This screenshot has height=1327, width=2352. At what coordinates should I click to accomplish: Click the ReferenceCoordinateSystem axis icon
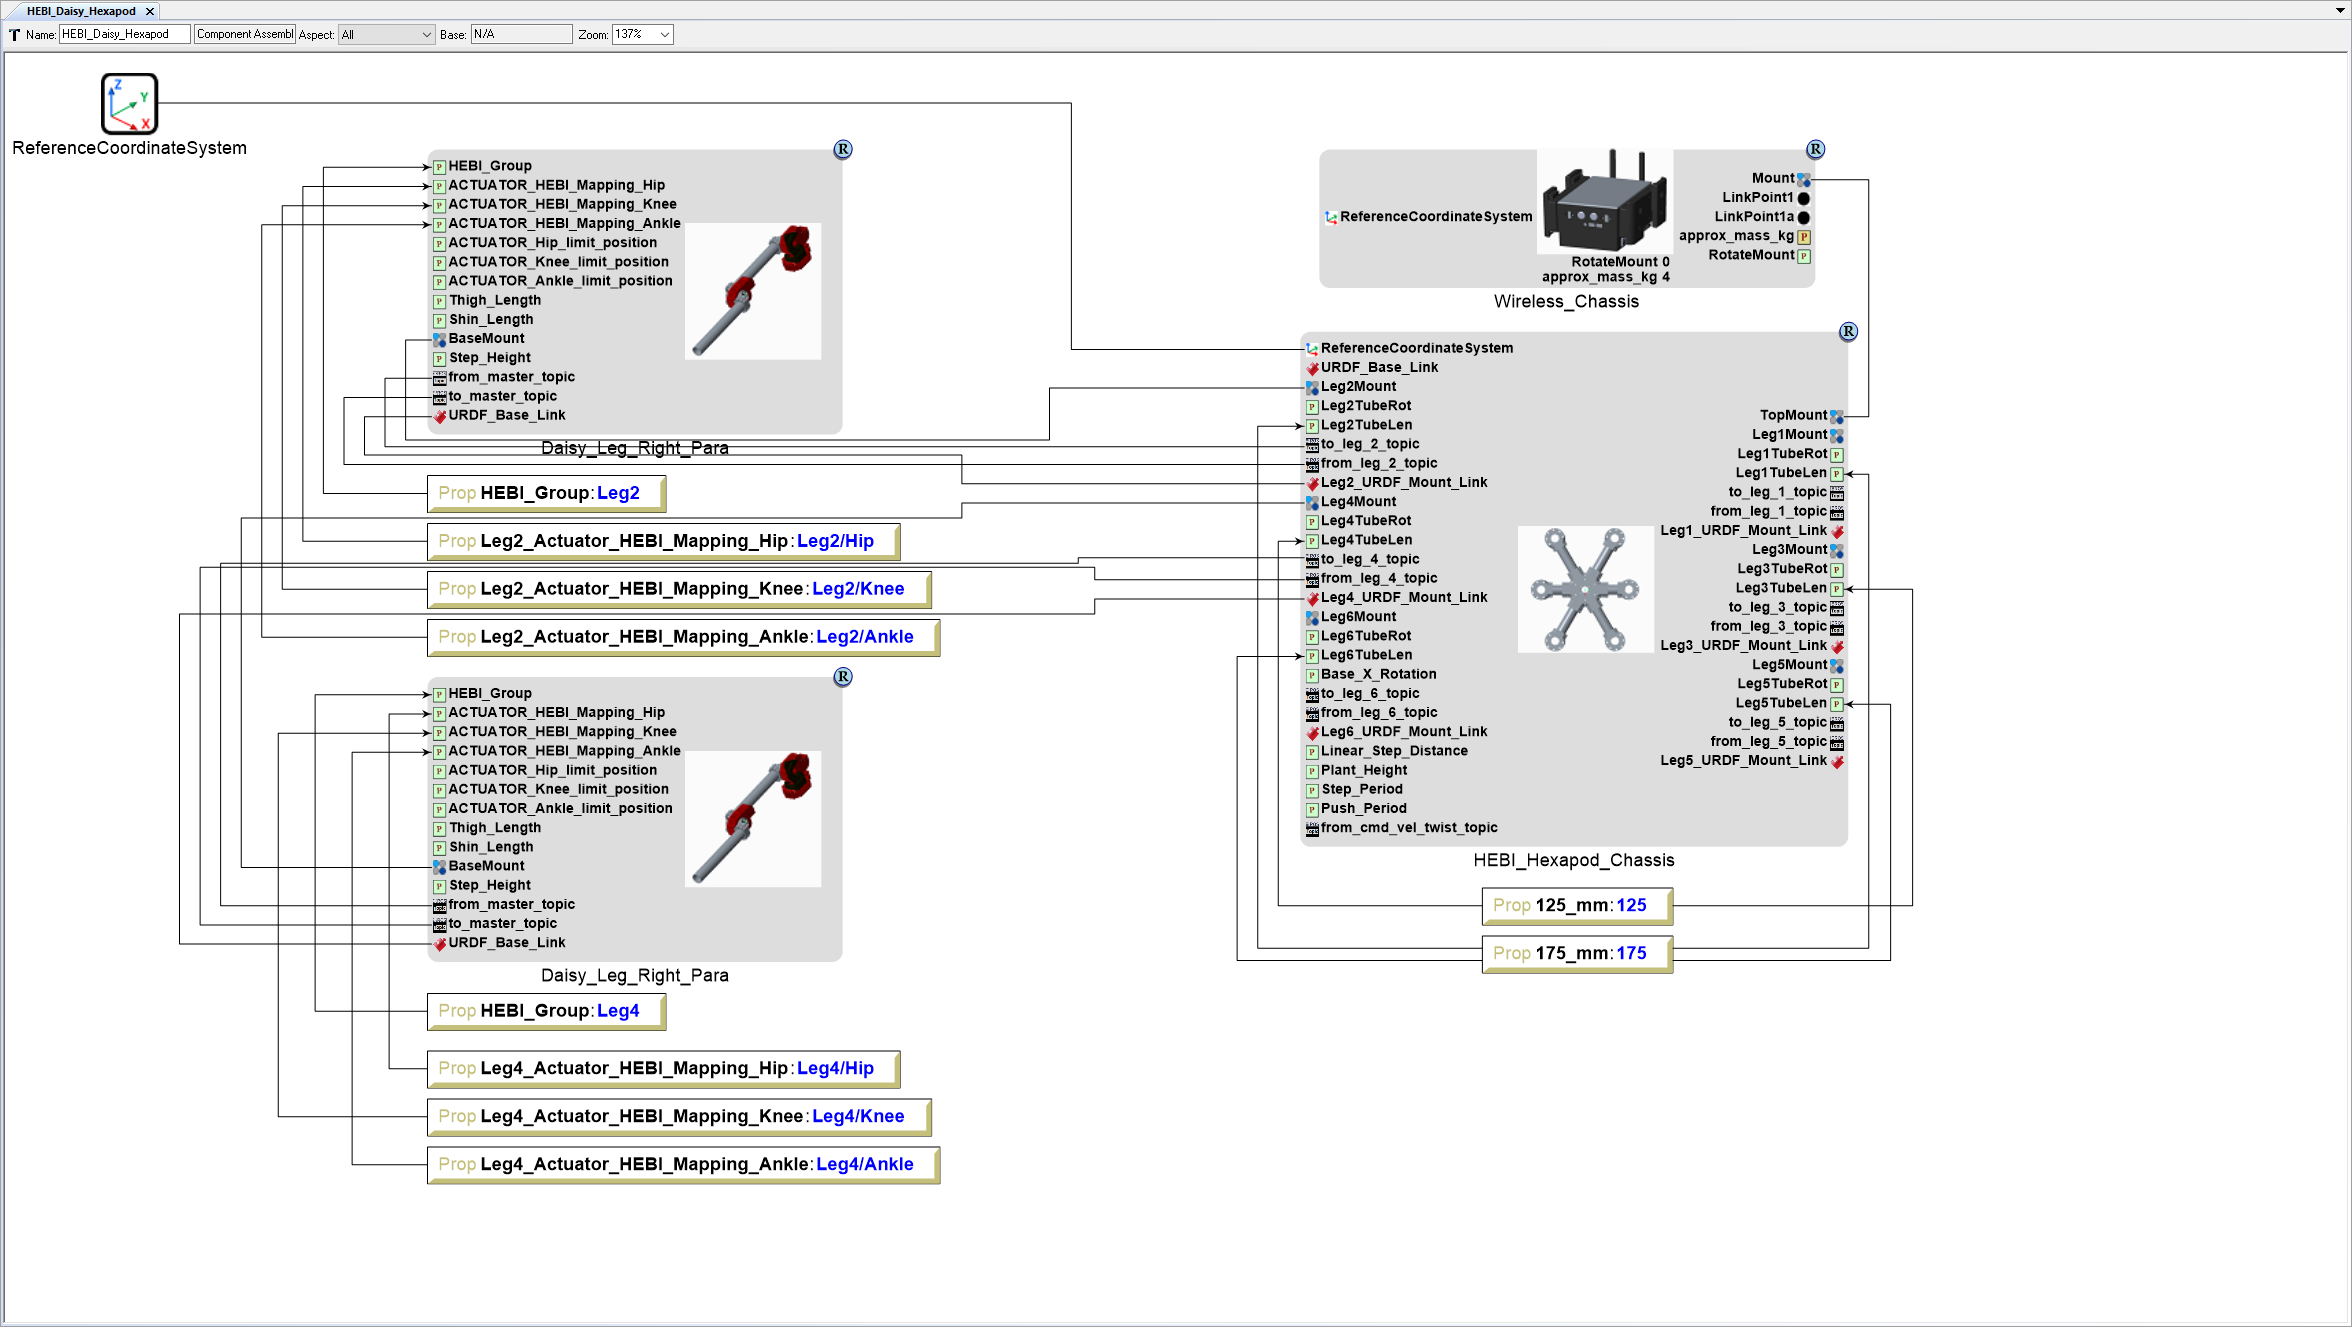pos(128,104)
